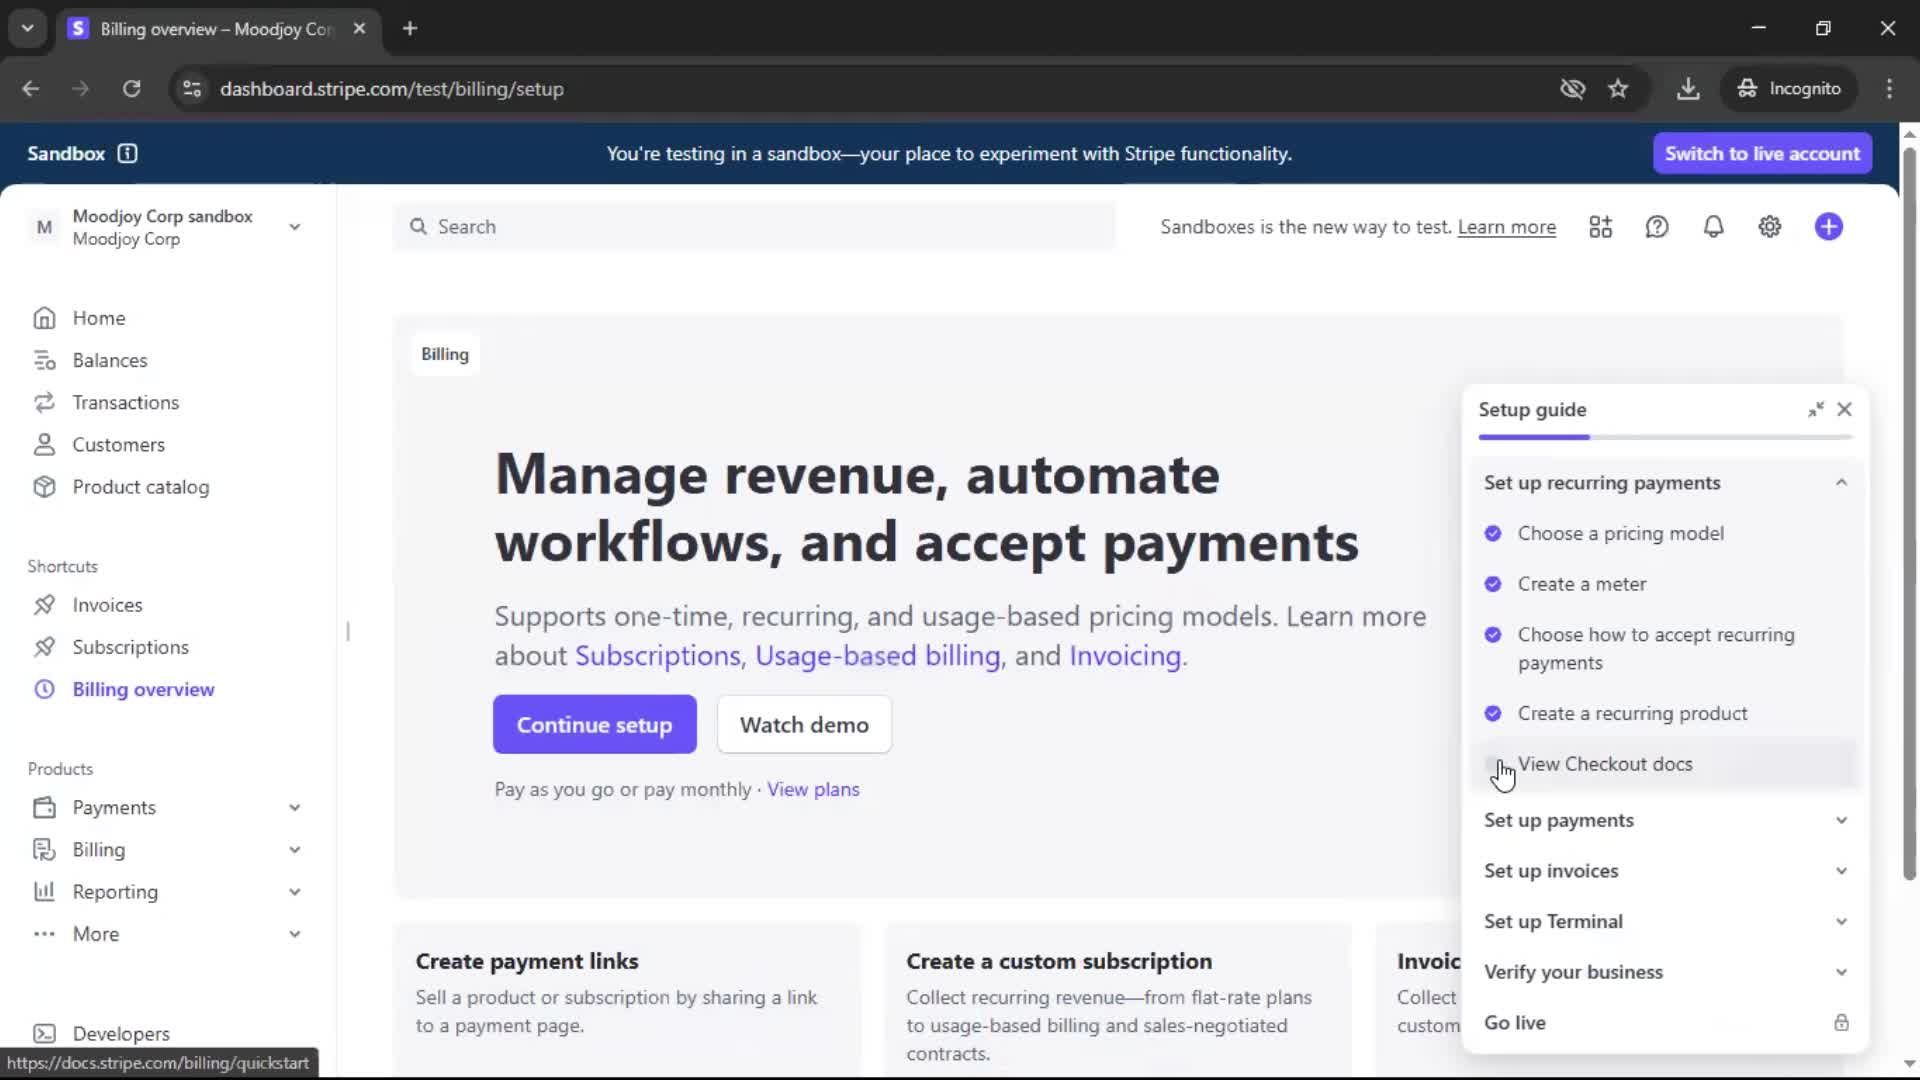The width and height of the screenshot is (1920, 1080).
Task: Click the Setup guide progress bar
Action: click(x=1664, y=438)
